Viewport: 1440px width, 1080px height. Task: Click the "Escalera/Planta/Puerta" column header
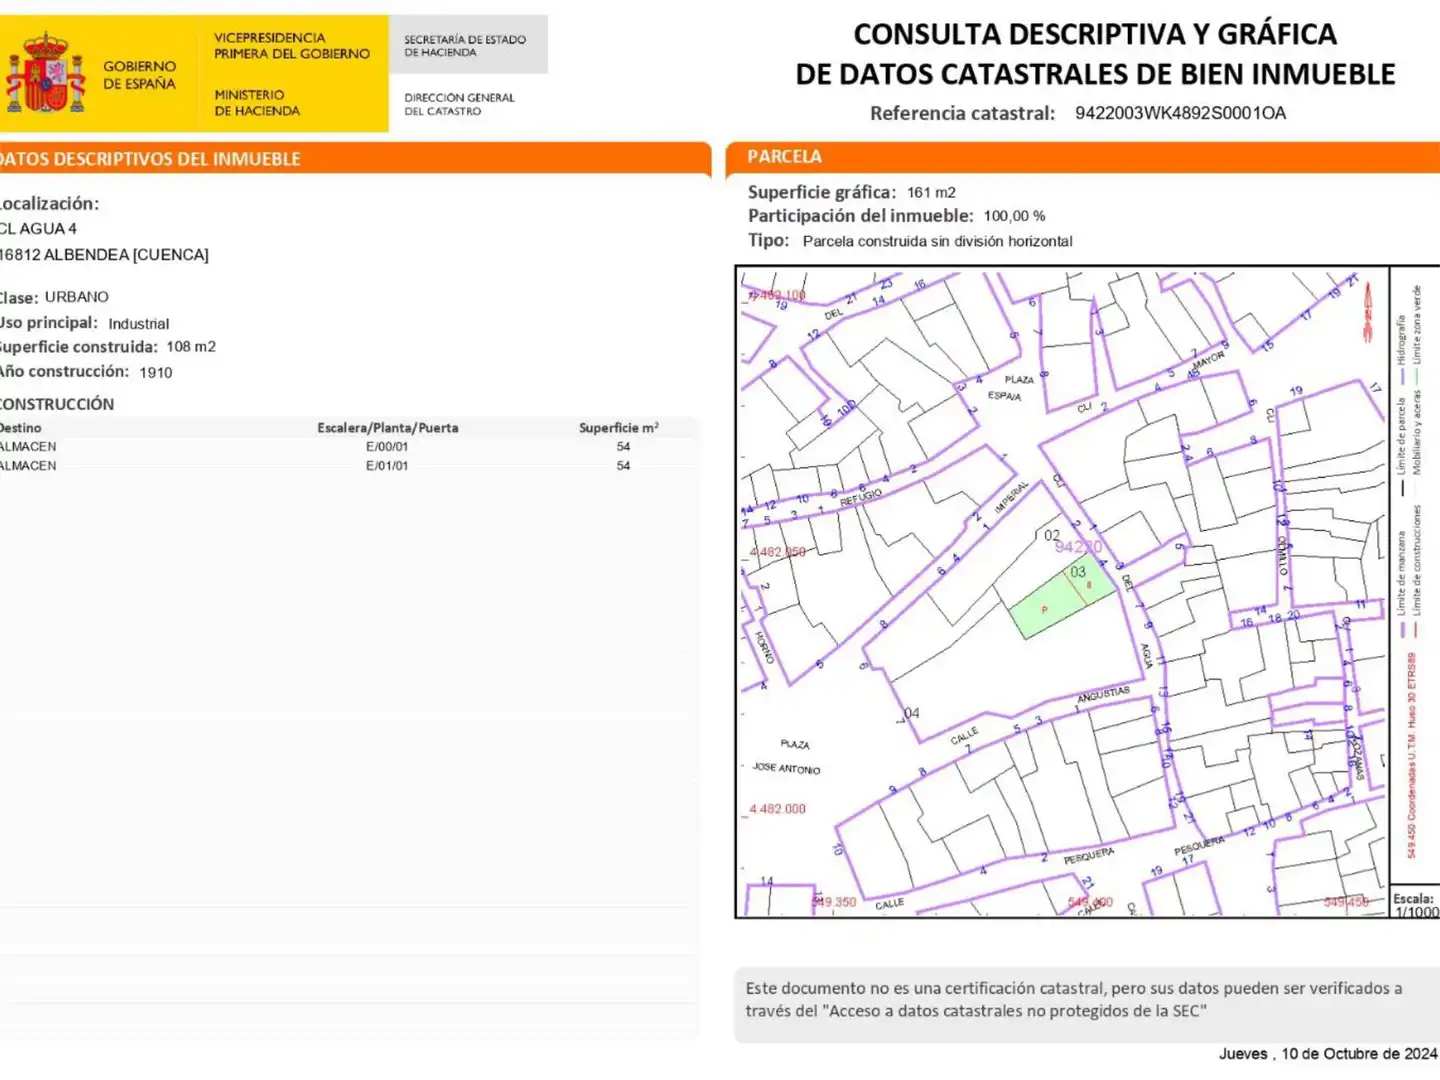388,428
